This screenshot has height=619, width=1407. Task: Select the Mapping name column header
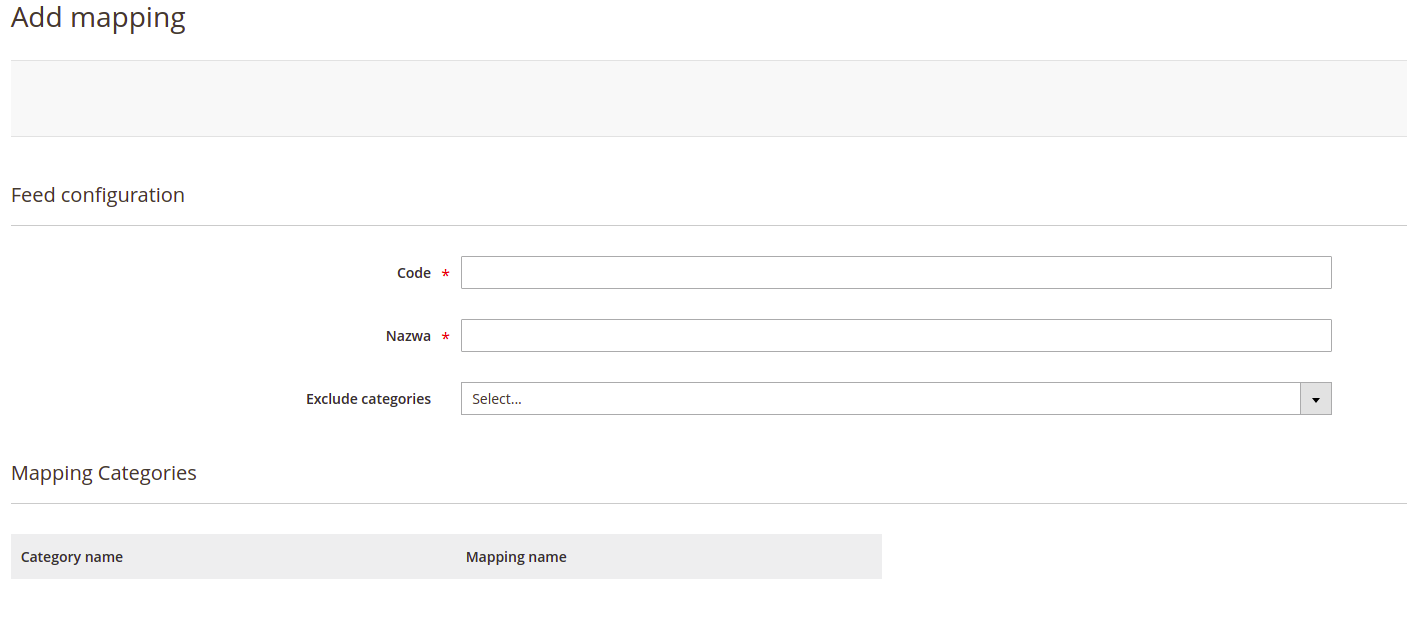point(516,557)
